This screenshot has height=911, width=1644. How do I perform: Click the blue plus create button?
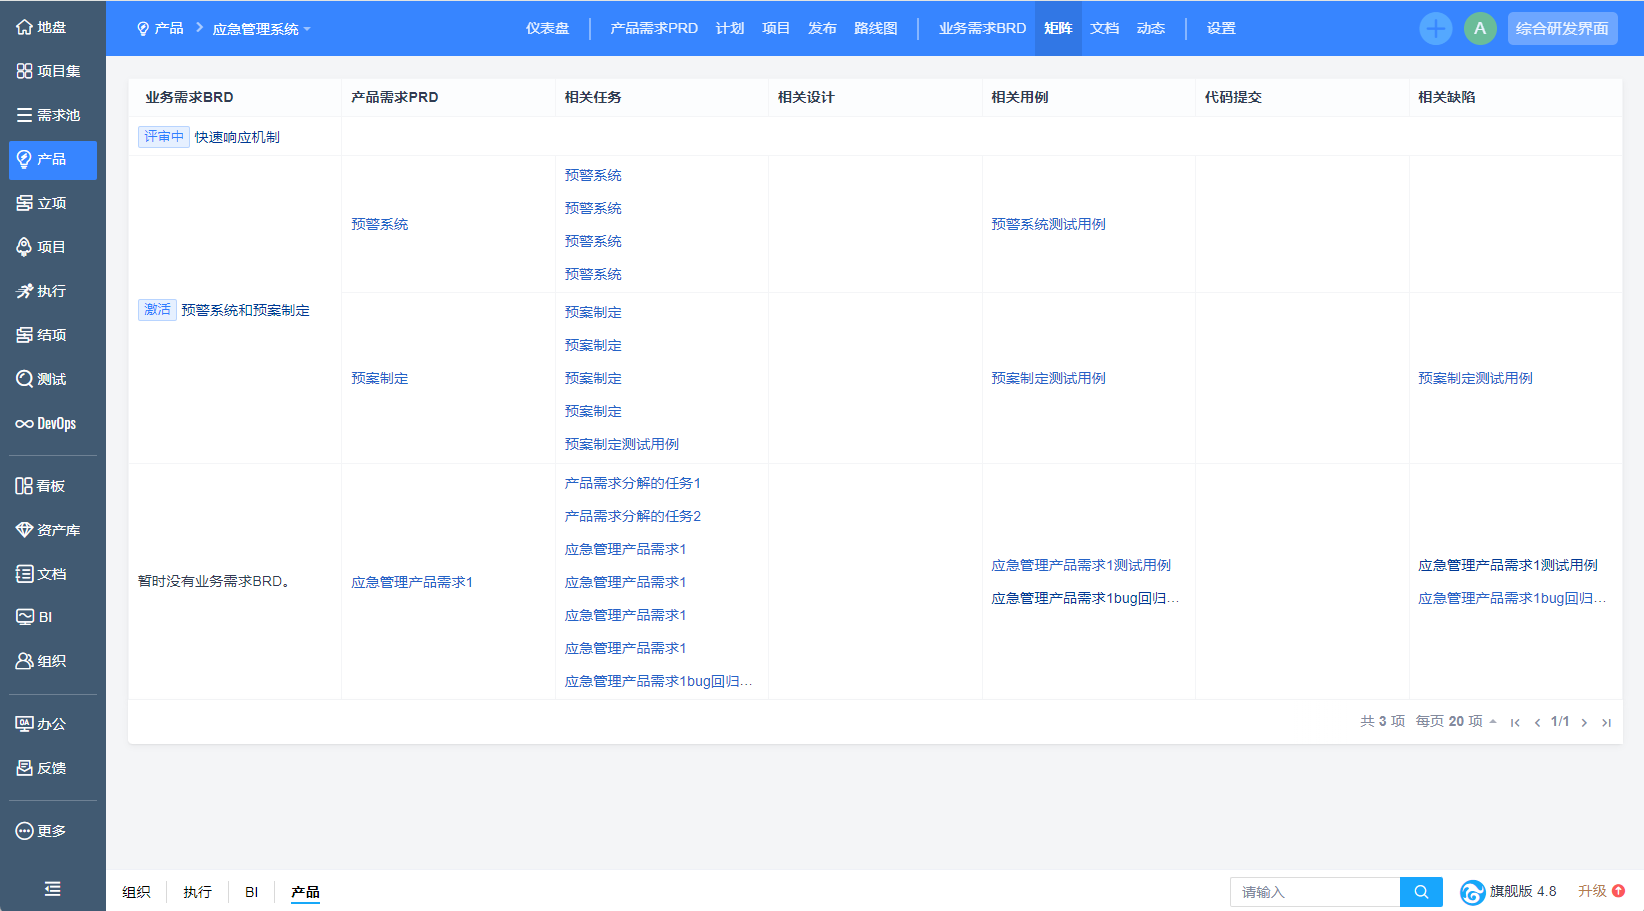[x=1435, y=29]
